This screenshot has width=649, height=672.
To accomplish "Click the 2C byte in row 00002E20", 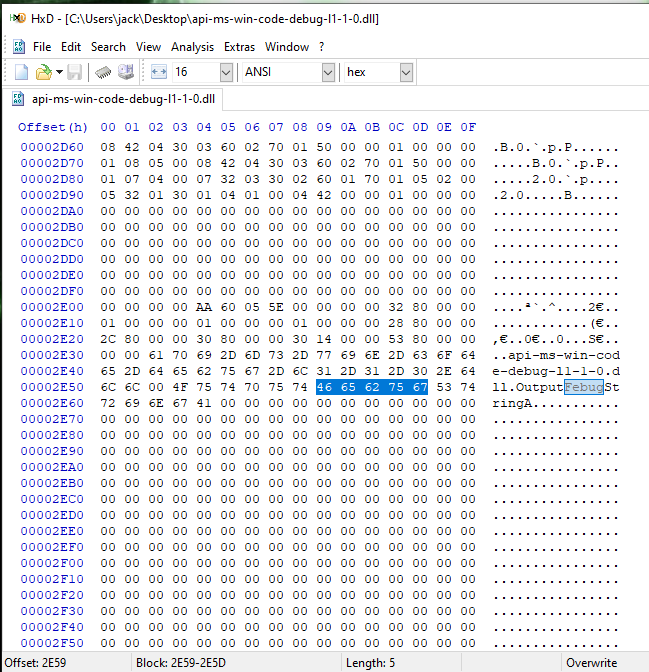I will click(x=108, y=339).
